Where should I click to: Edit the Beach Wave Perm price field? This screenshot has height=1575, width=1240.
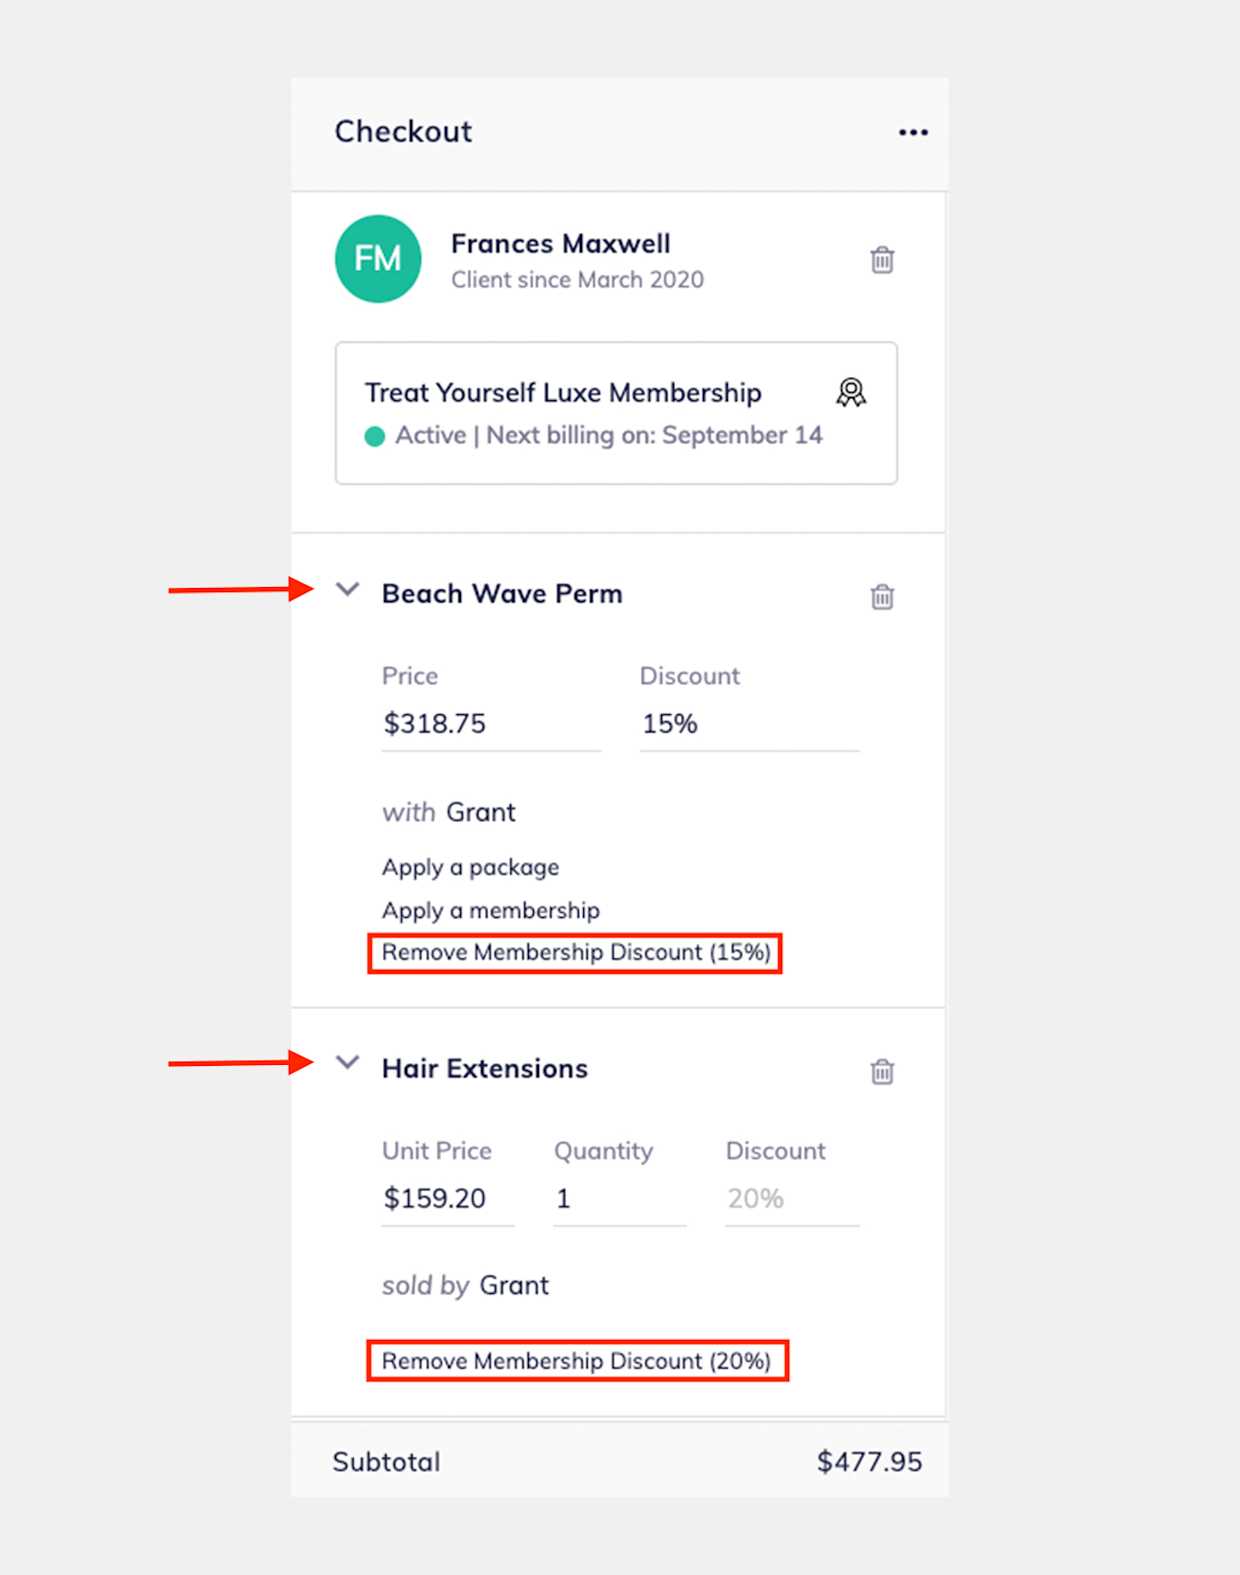click(x=435, y=723)
